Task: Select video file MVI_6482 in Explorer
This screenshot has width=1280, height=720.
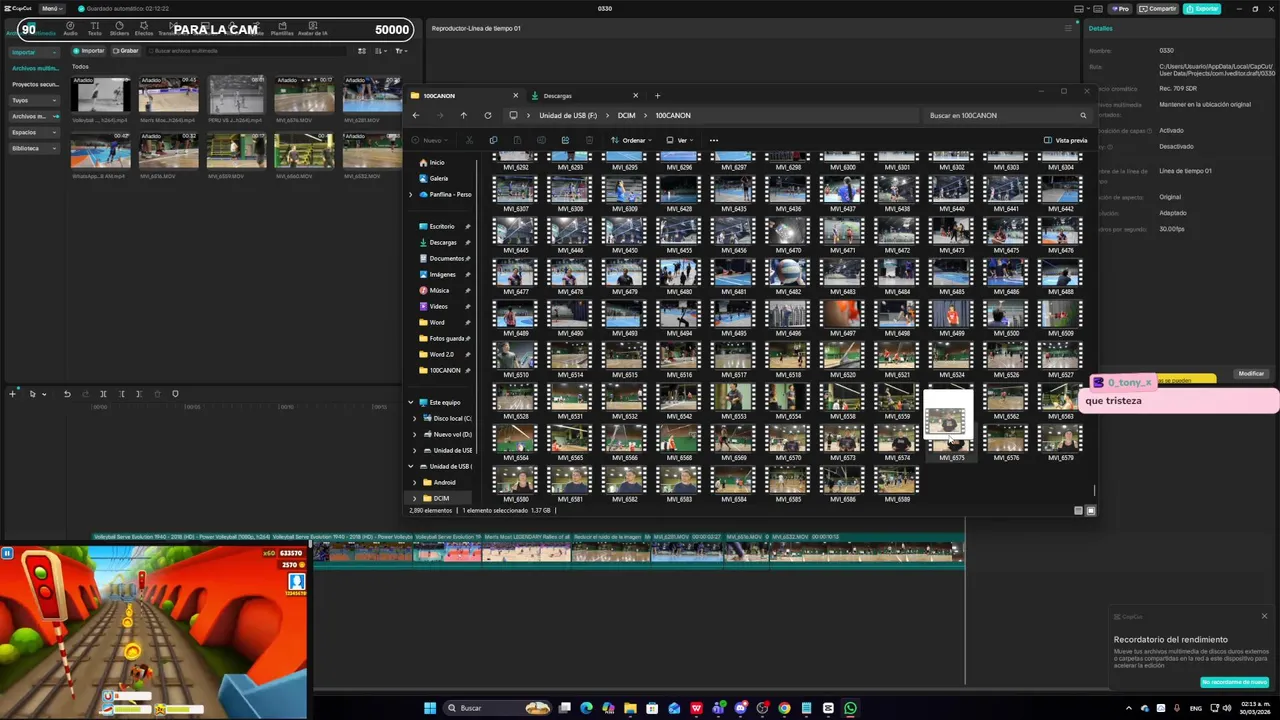Action: click(788, 277)
